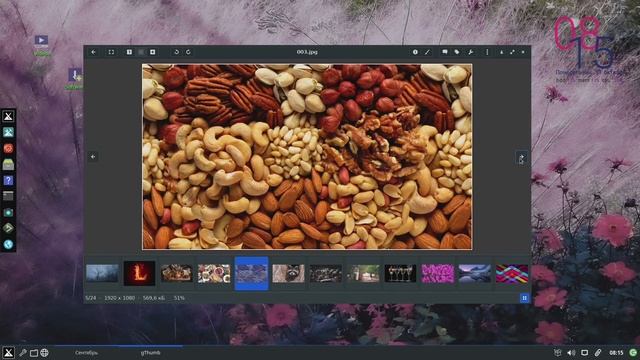Enter fullscreen mode using toolbar icon

(111, 52)
